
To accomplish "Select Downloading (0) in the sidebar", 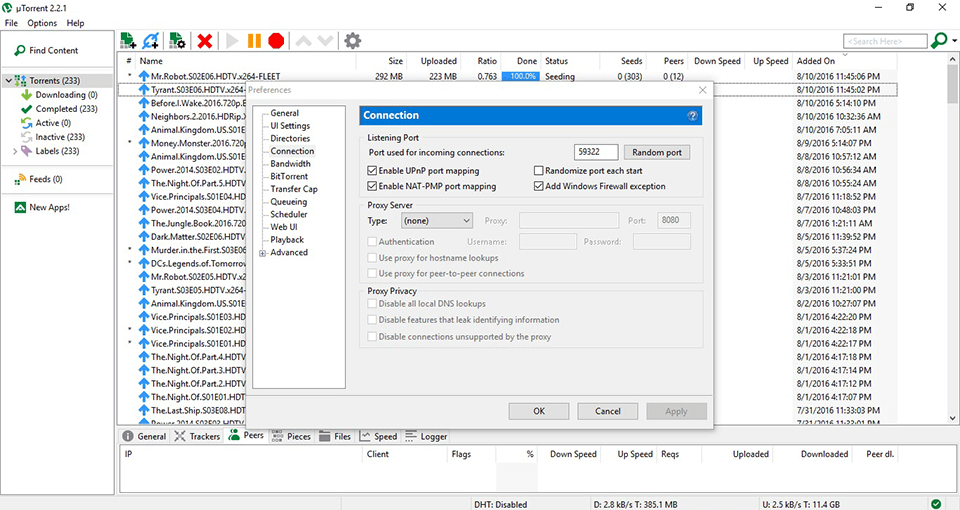I will pyautogui.click(x=59, y=95).
